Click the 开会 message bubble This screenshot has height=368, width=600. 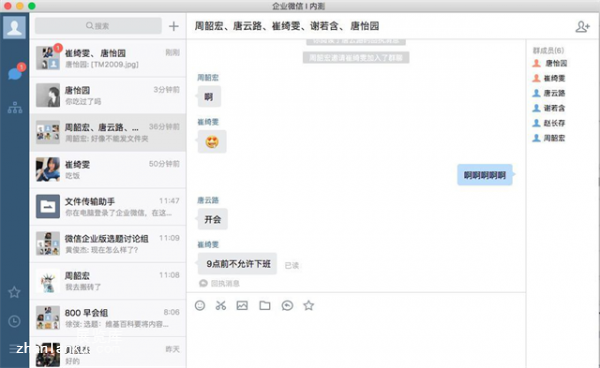point(212,219)
